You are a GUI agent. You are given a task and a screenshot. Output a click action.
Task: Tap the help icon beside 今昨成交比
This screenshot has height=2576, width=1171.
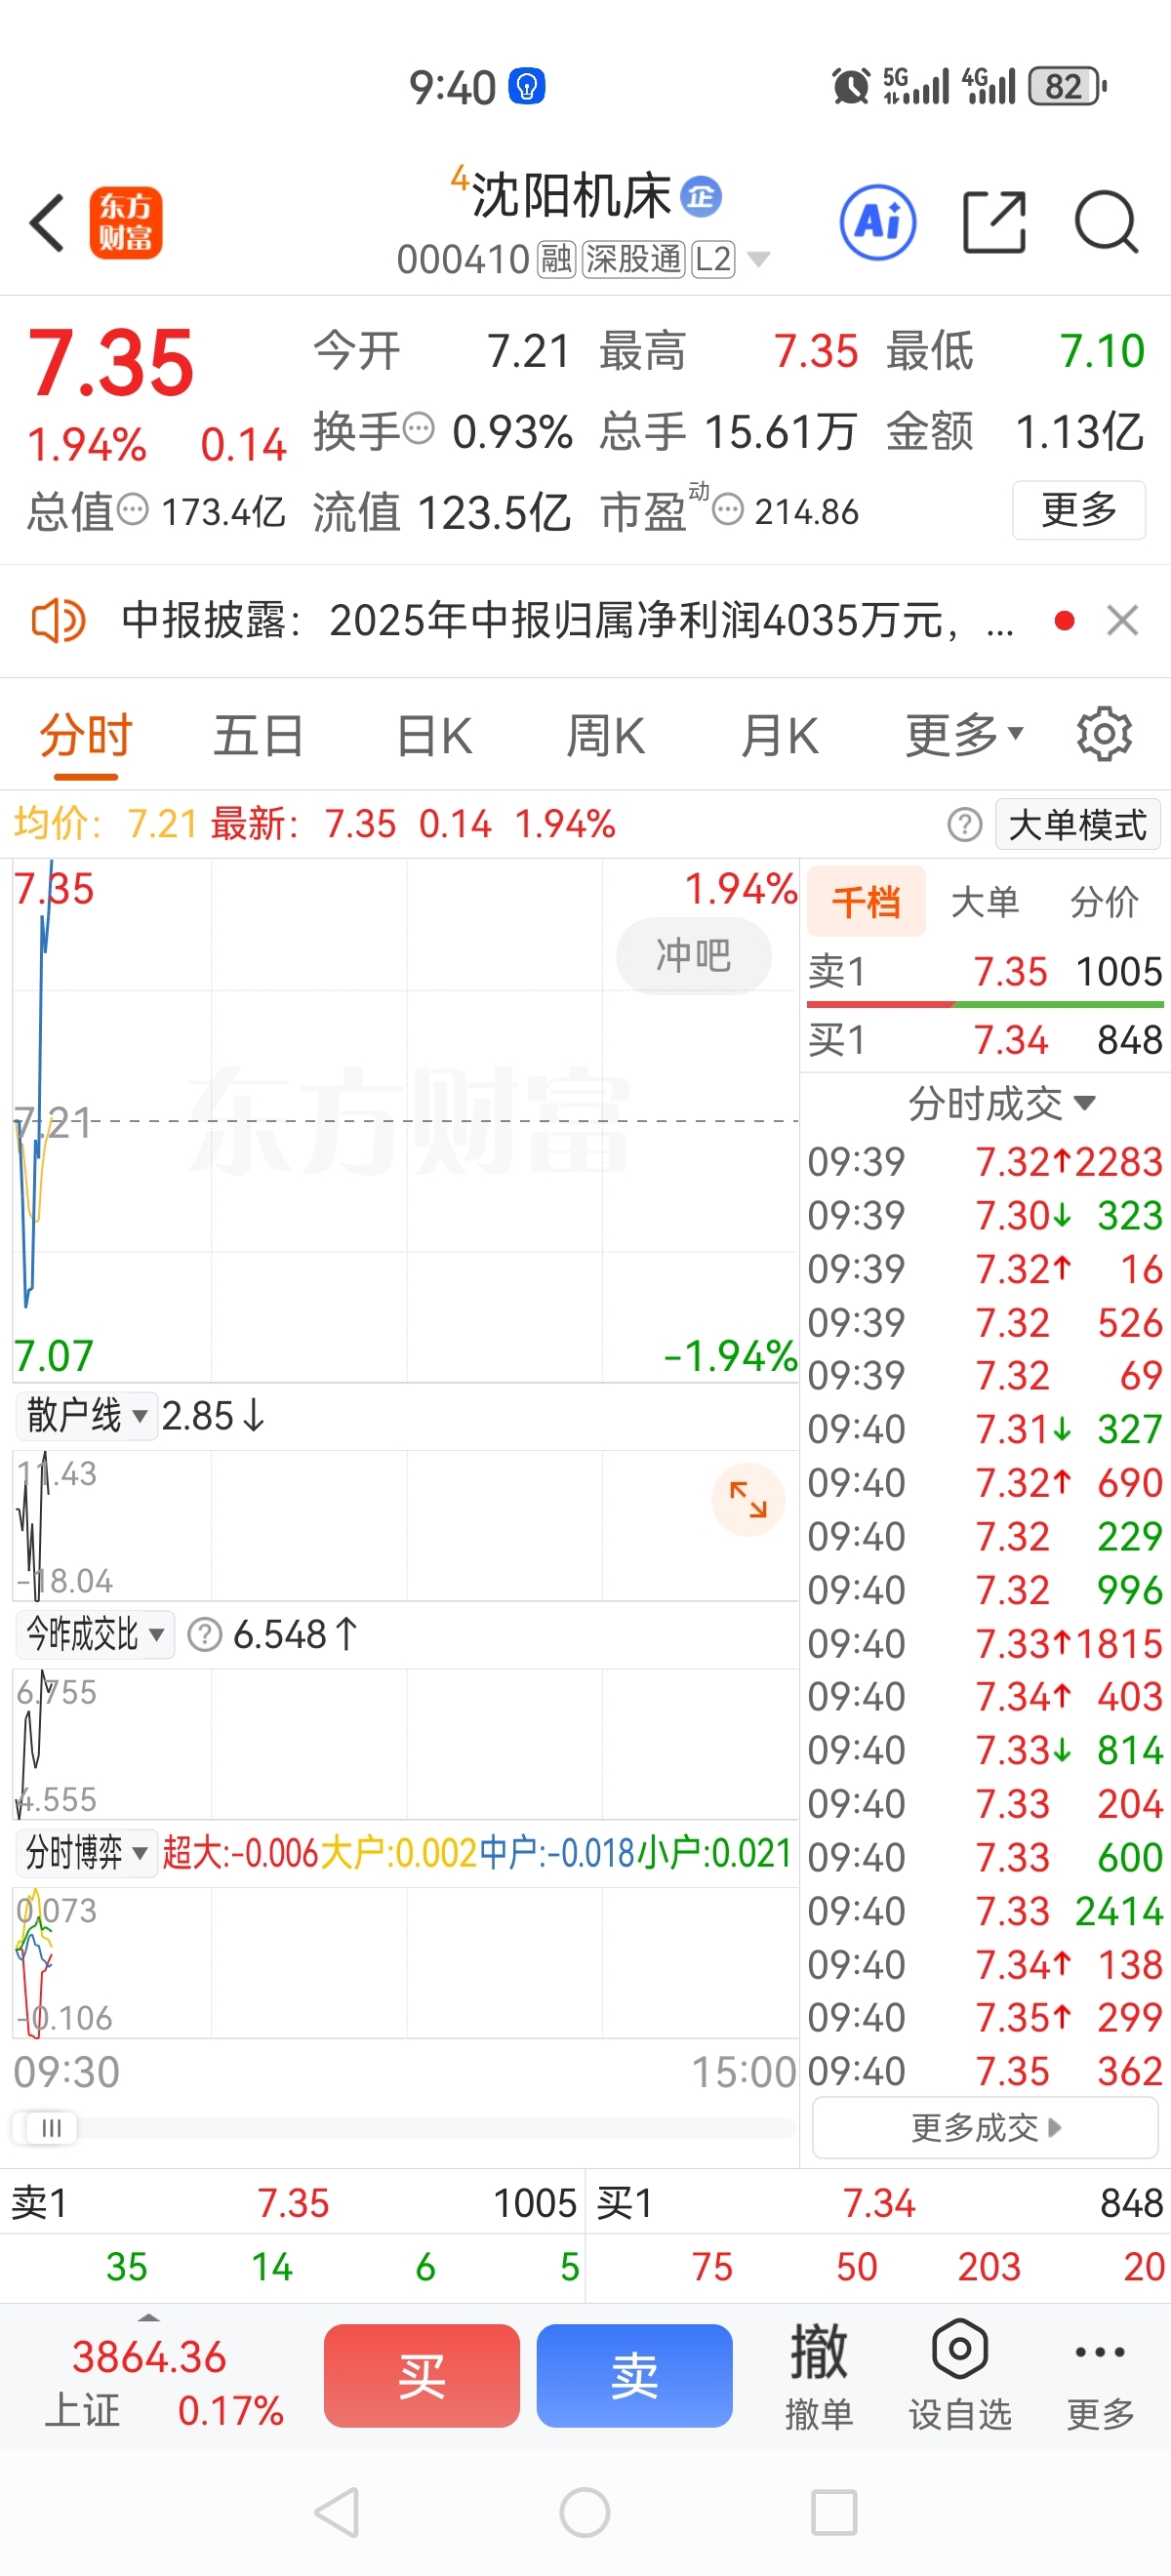(205, 1635)
